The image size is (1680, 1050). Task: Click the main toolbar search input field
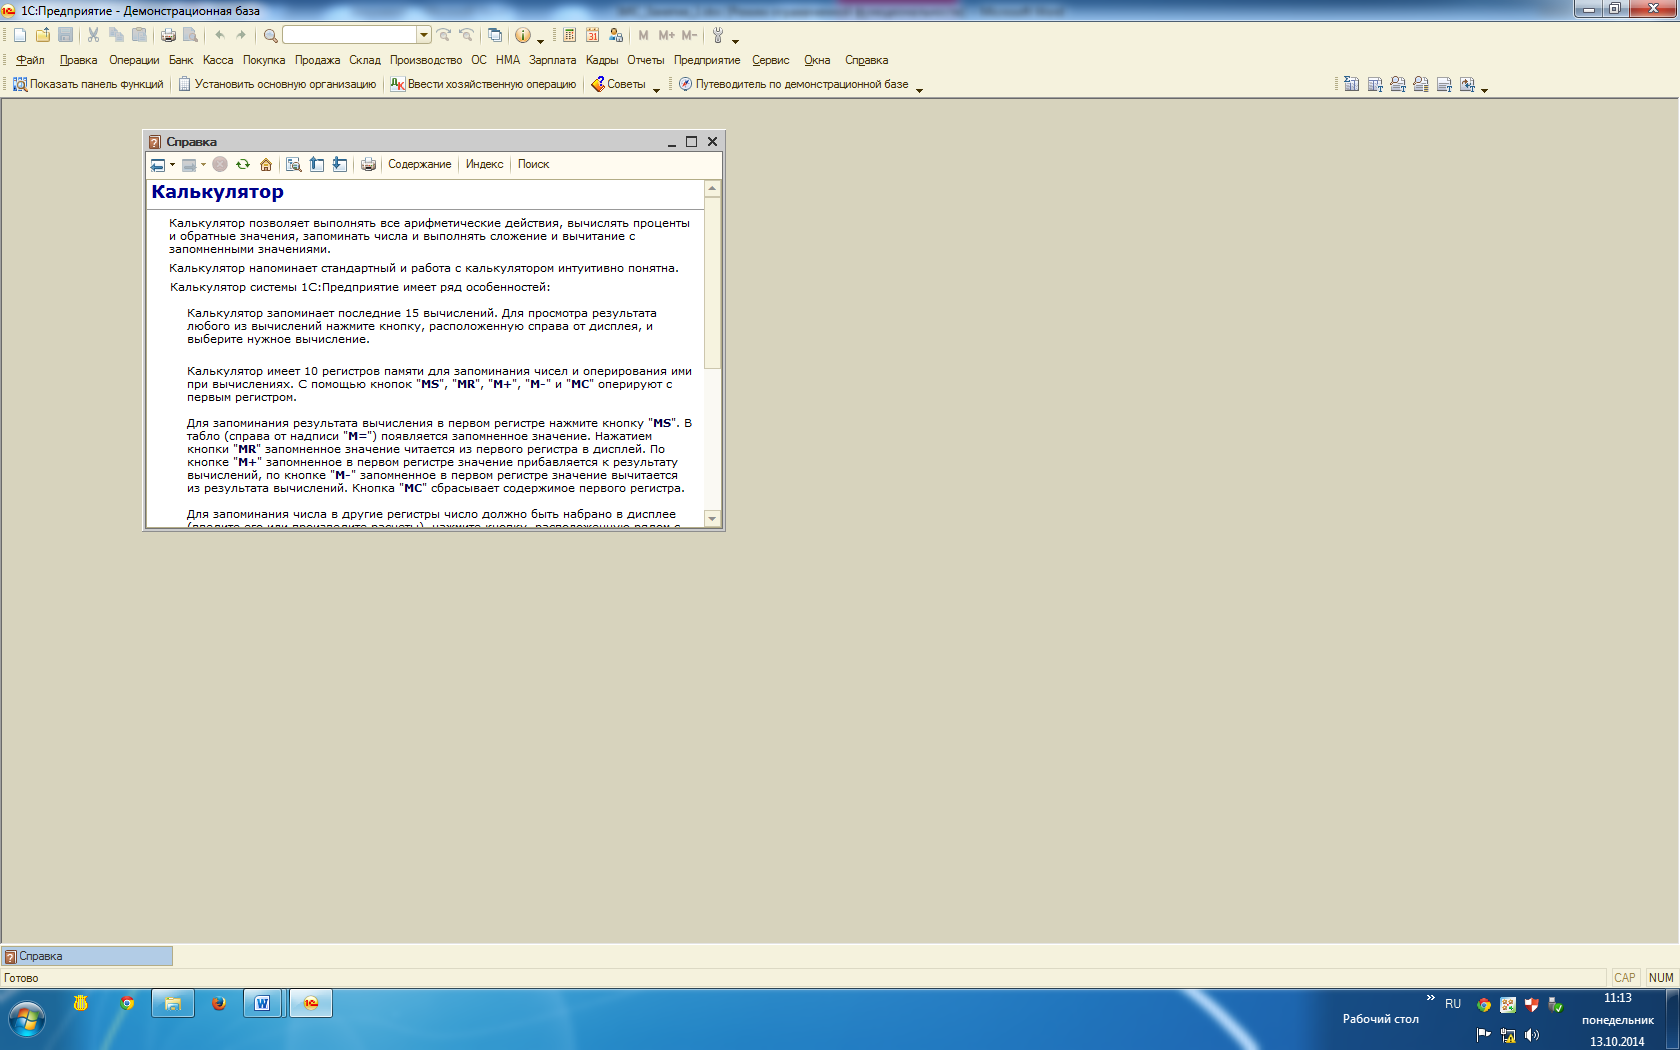coord(350,35)
